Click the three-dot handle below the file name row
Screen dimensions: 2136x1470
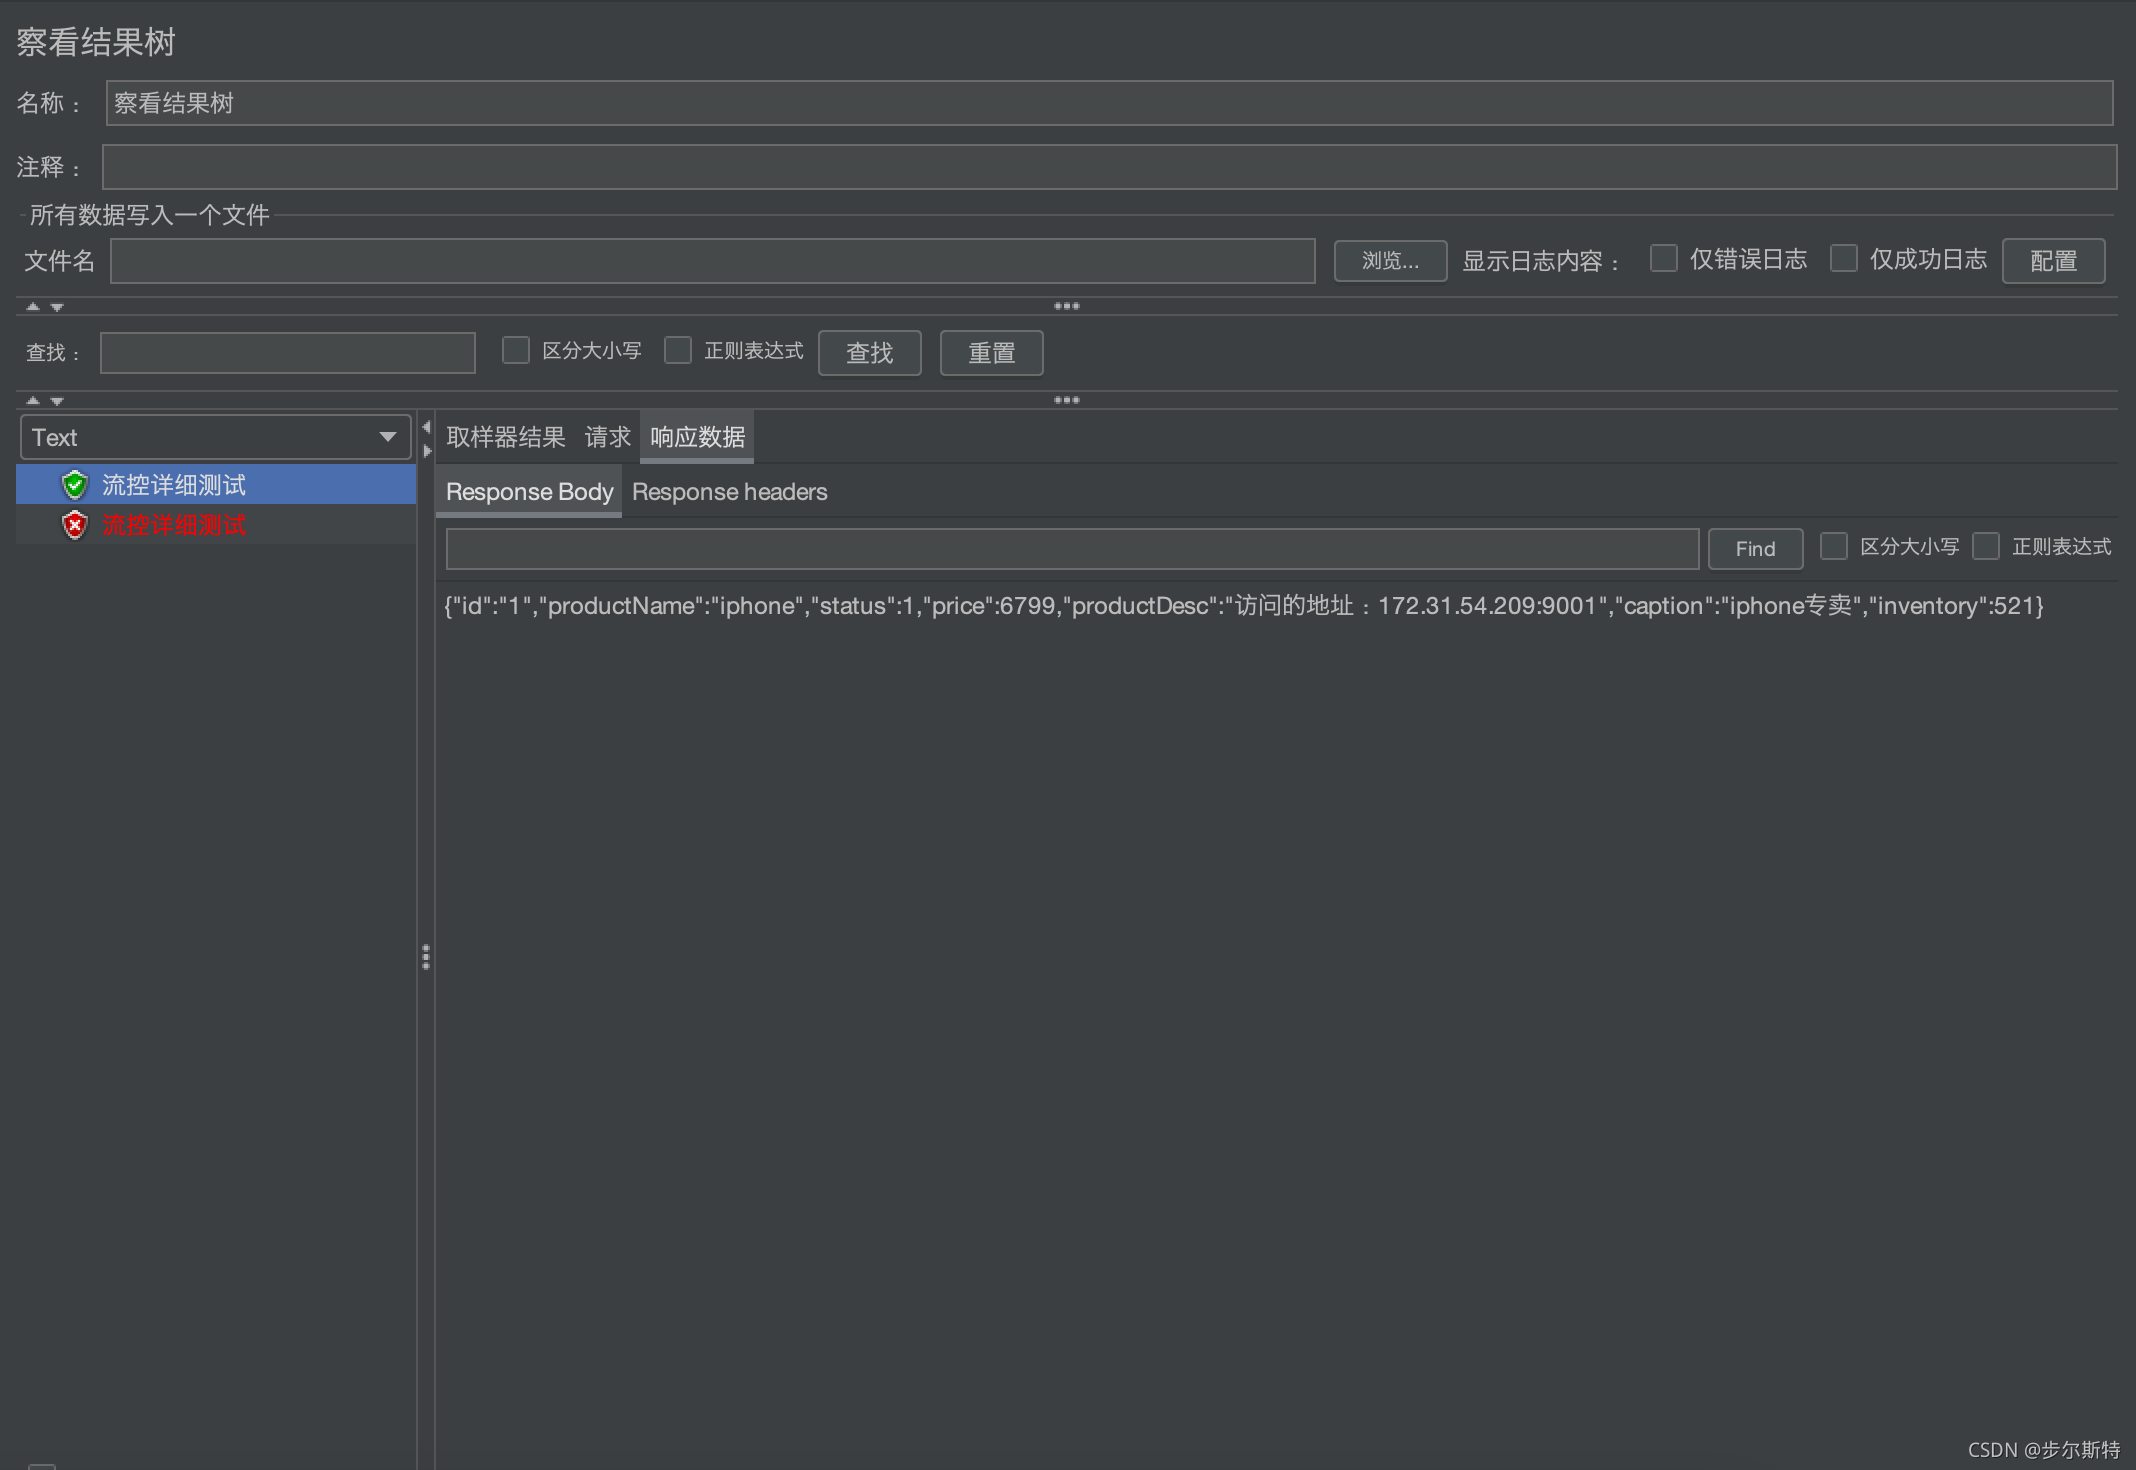pyautogui.click(x=1066, y=306)
